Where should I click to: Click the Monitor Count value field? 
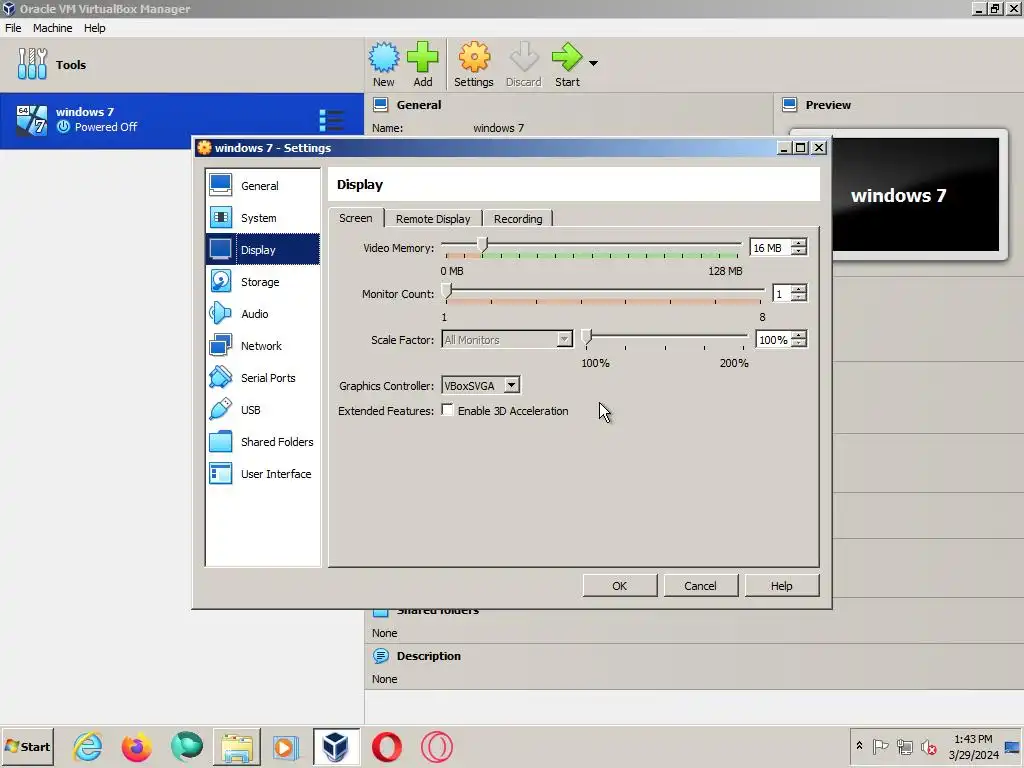(x=781, y=294)
